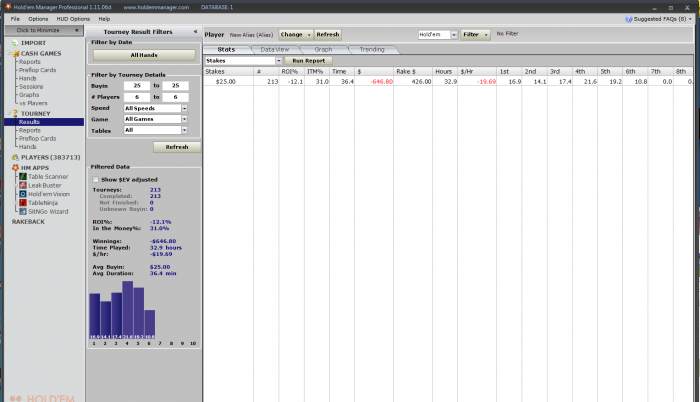Viewport: 700px width, 402px height.
Task: Open the Help menu
Action: click(104, 19)
